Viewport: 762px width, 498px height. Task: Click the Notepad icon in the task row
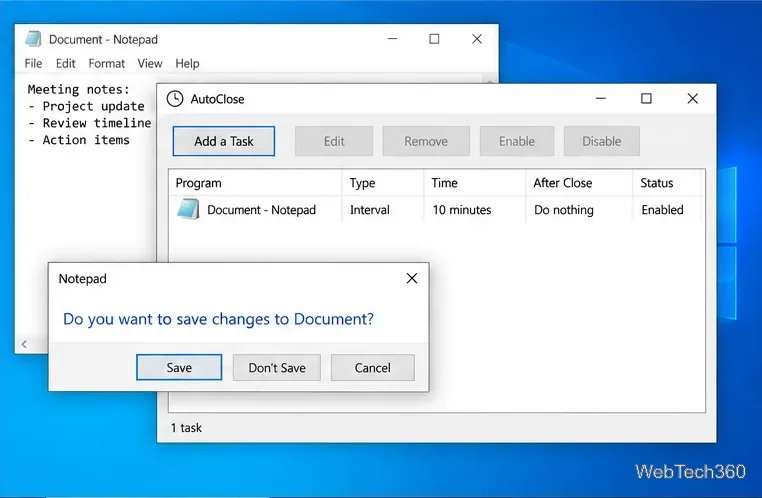click(x=189, y=209)
